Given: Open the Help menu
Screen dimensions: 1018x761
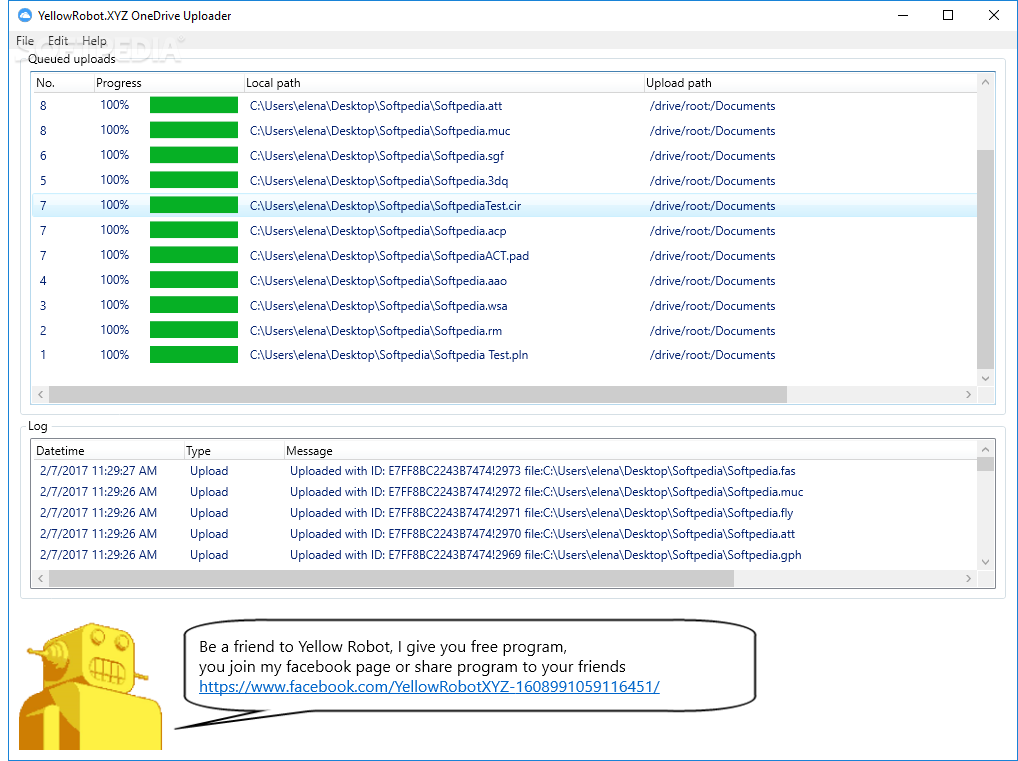Looking at the screenshot, I should tap(94, 41).
